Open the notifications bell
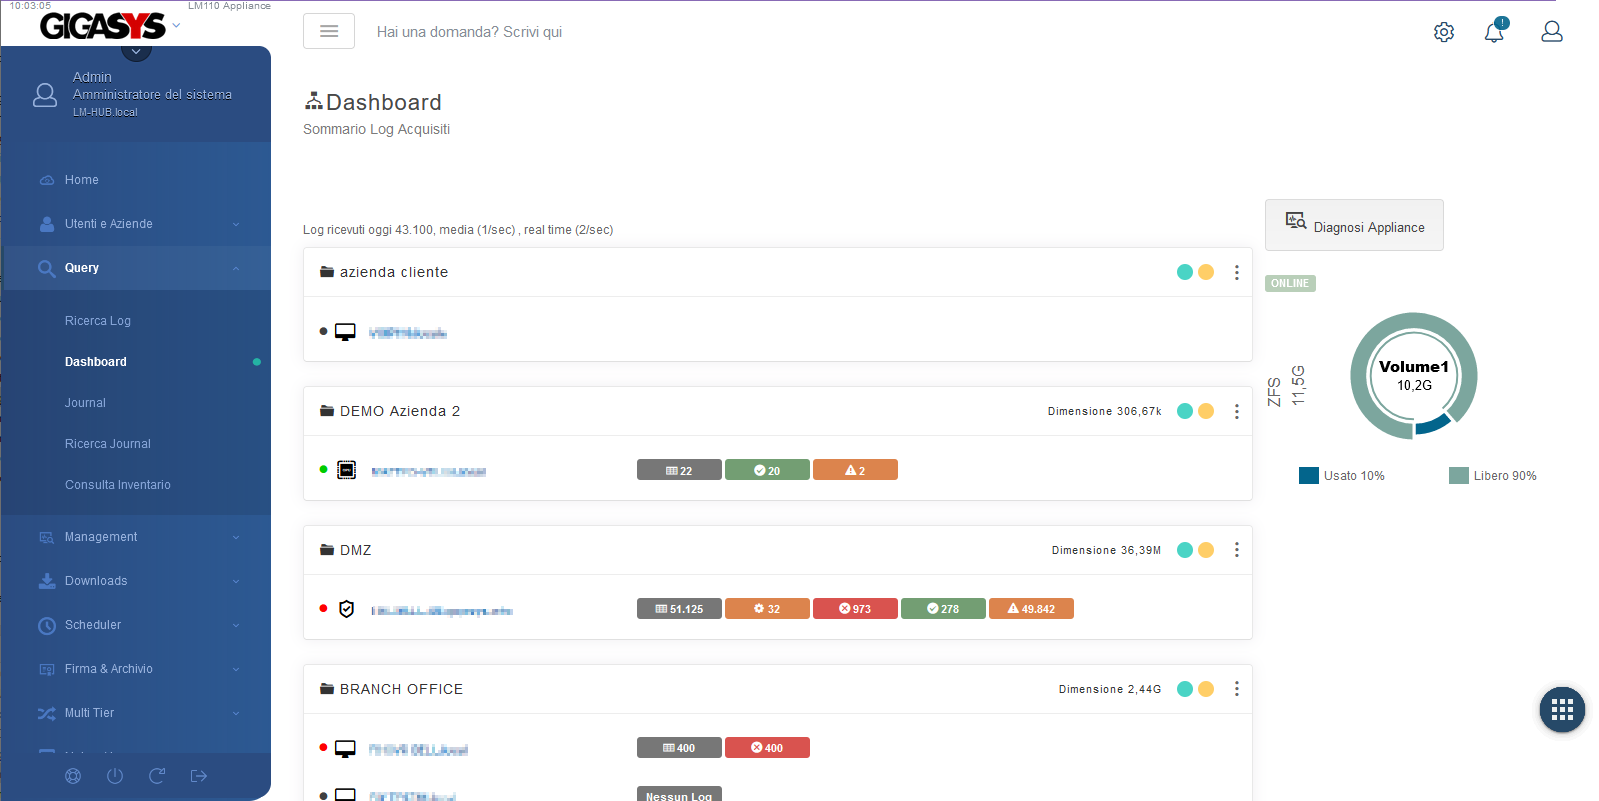This screenshot has height=801, width=1599. [x=1494, y=32]
